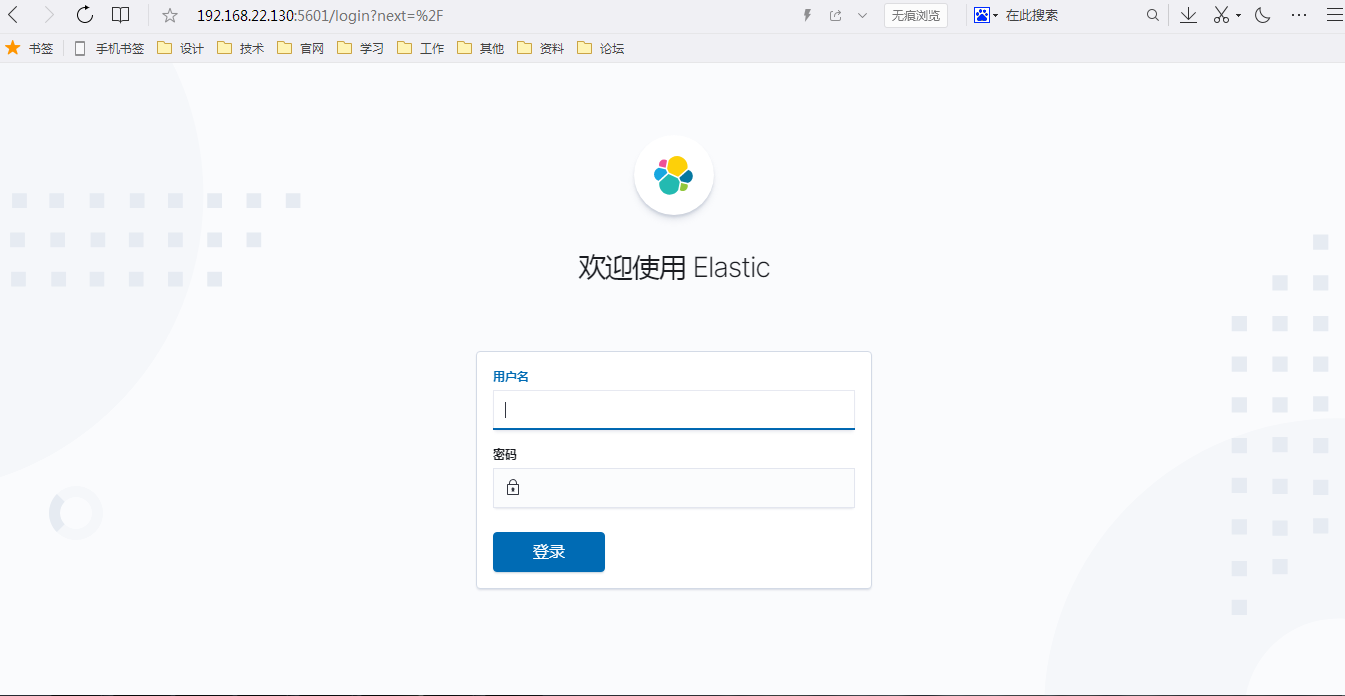
Task: Click the Baidu search engine icon
Action: click(981, 15)
